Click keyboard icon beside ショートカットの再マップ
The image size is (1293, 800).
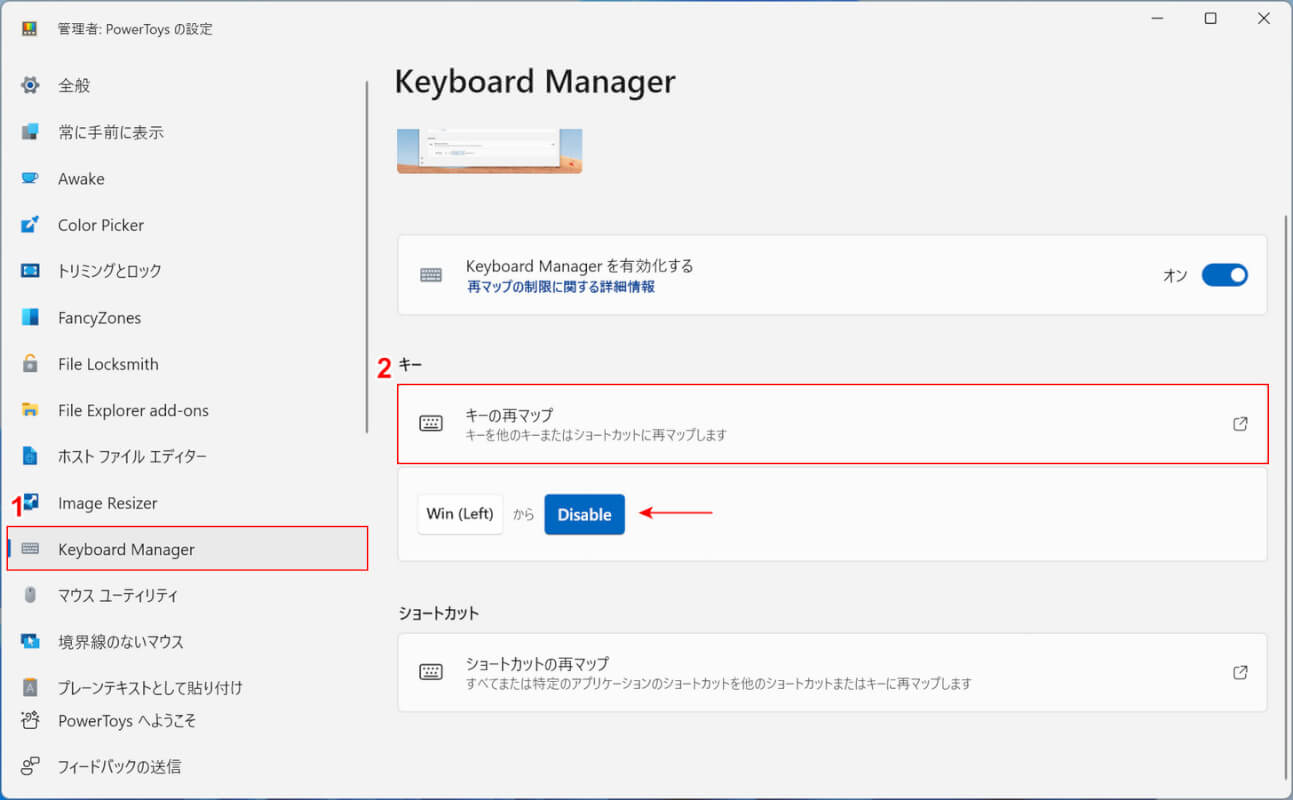point(431,672)
